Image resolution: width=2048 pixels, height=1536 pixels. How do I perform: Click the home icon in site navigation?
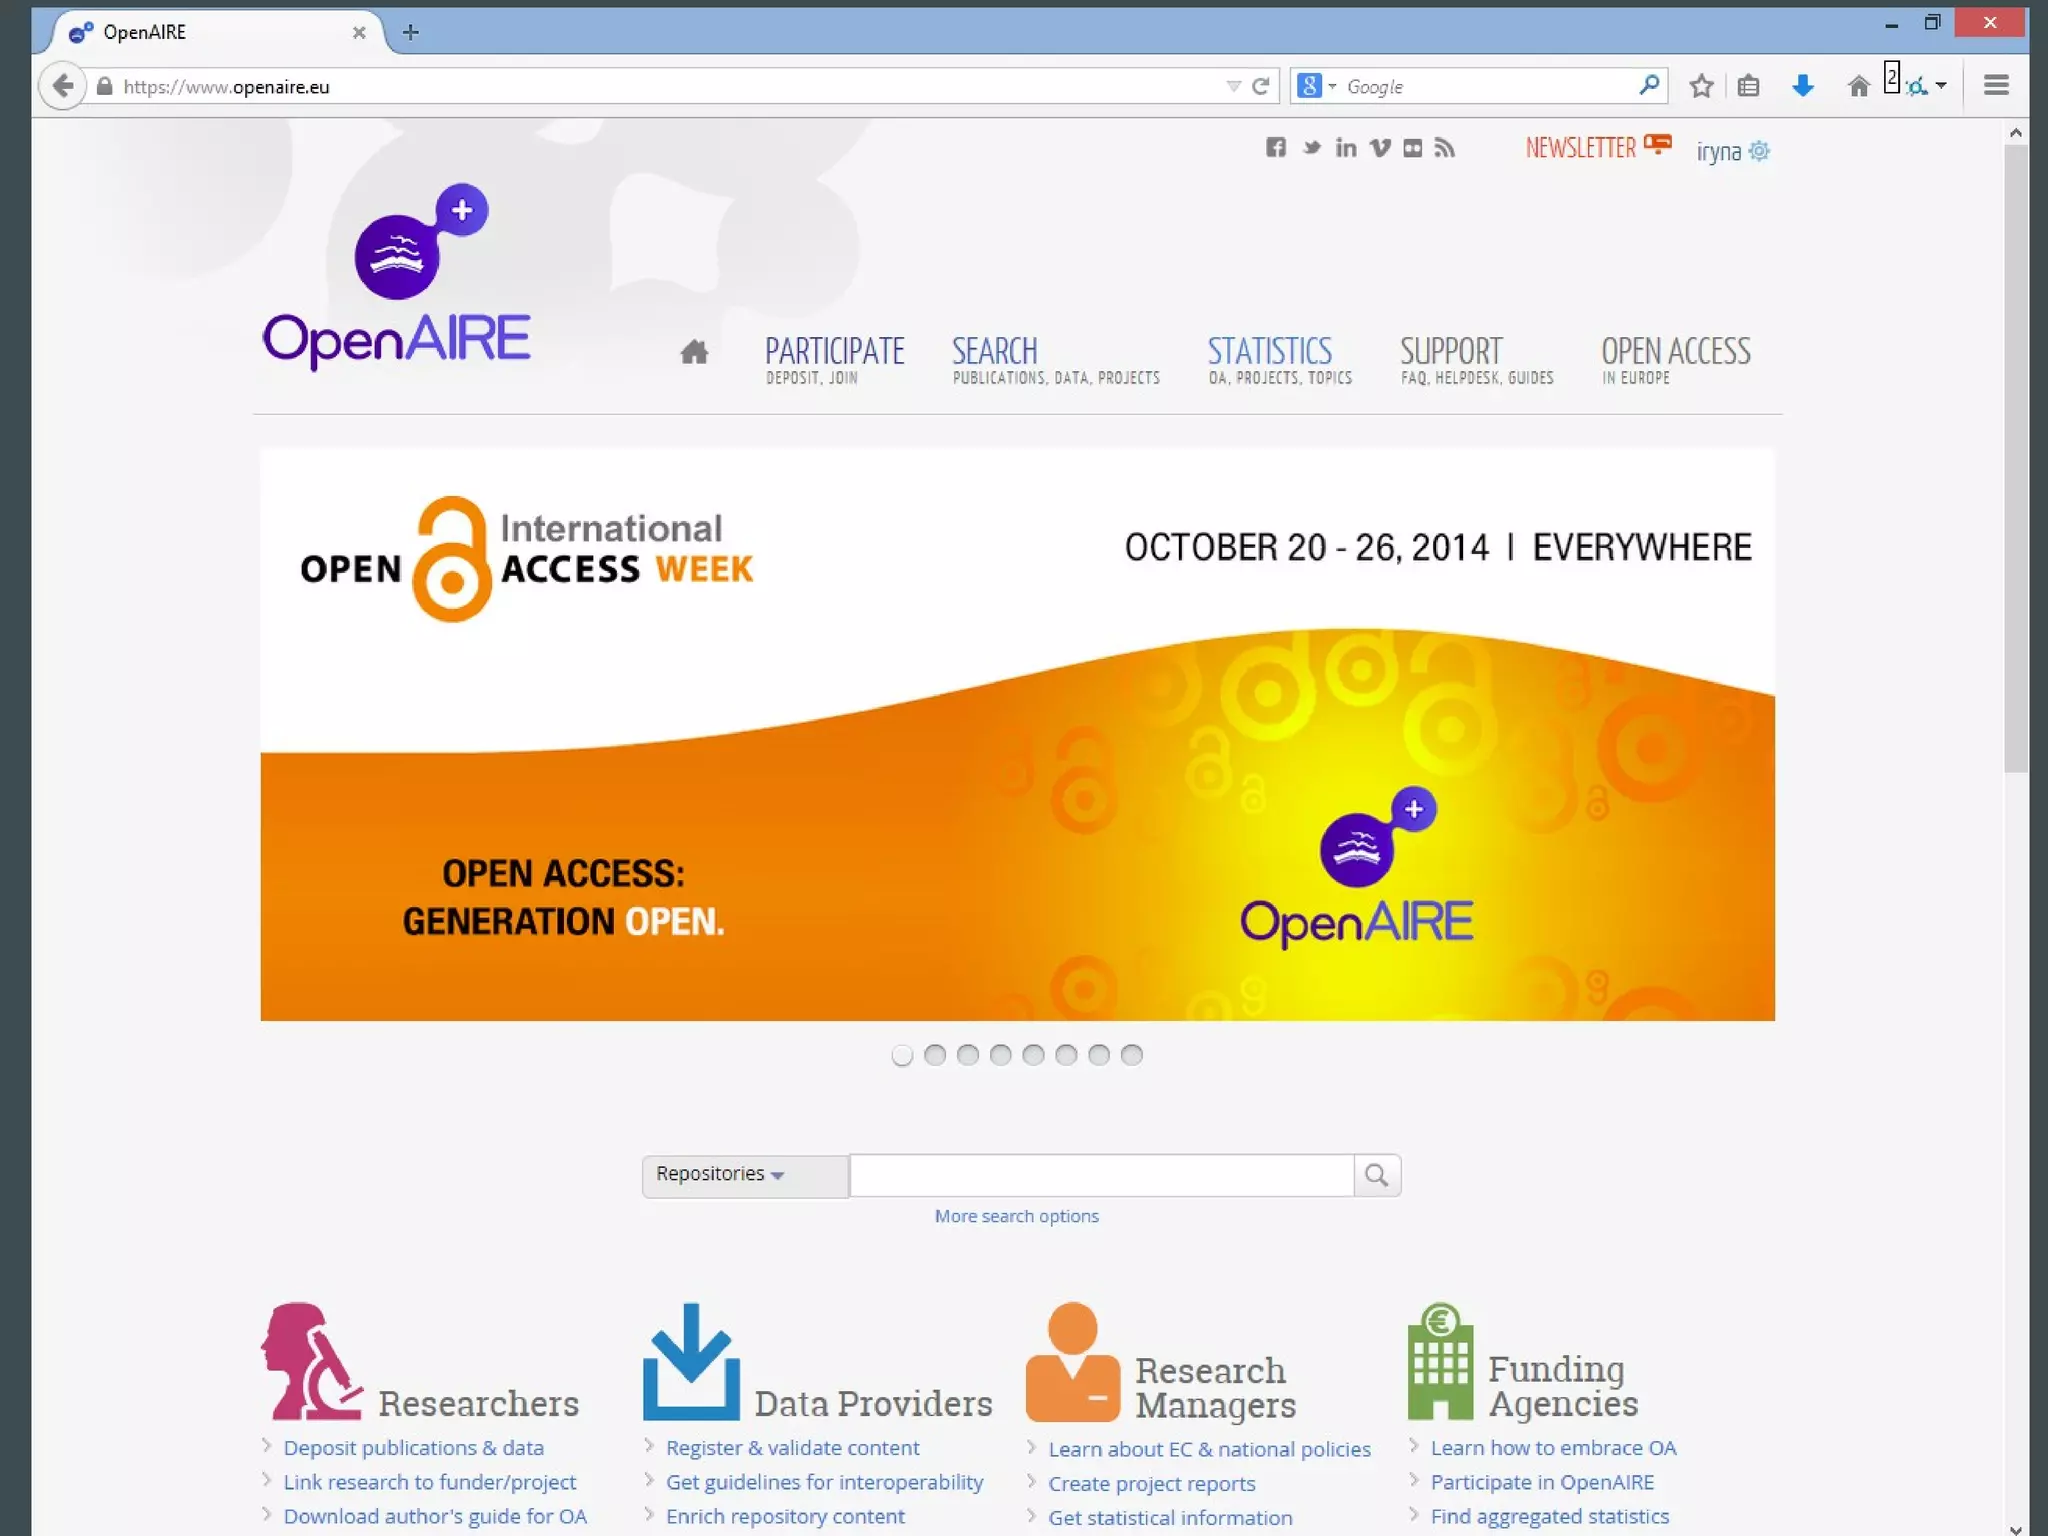point(694,352)
